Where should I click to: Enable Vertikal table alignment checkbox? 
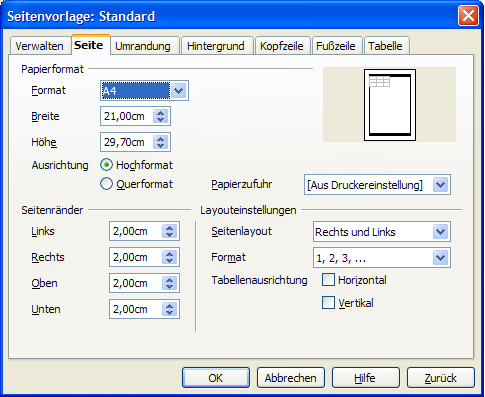[x=328, y=303]
